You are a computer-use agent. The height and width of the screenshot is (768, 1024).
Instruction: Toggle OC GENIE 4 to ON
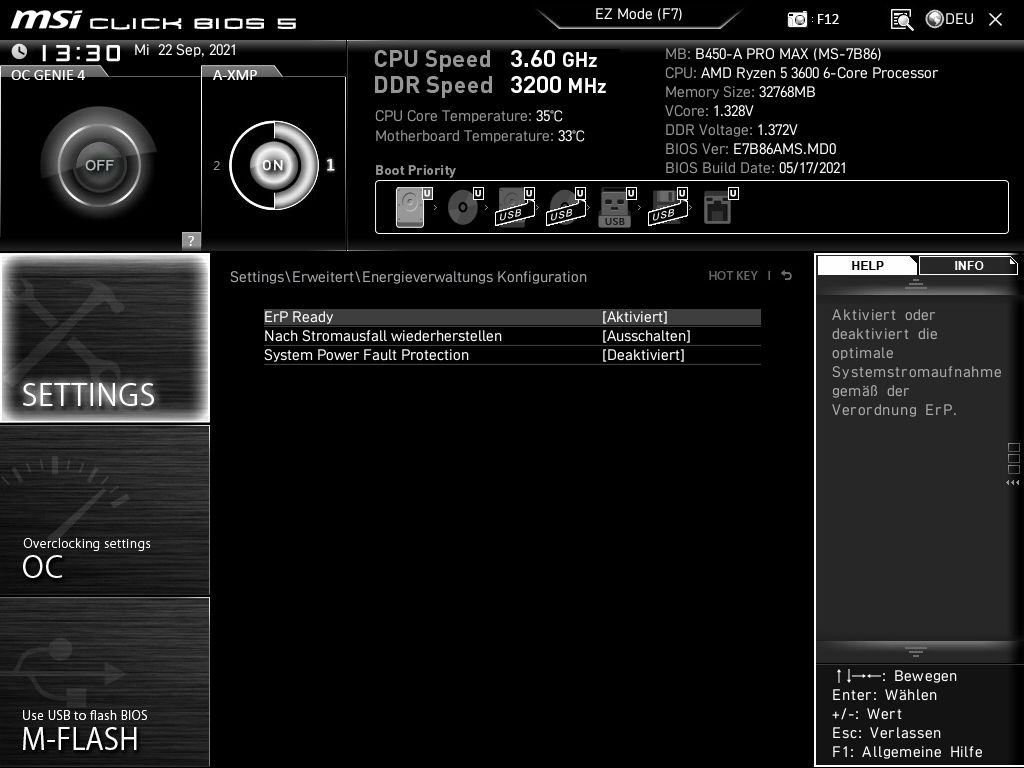pyautogui.click(x=100, y=163)
